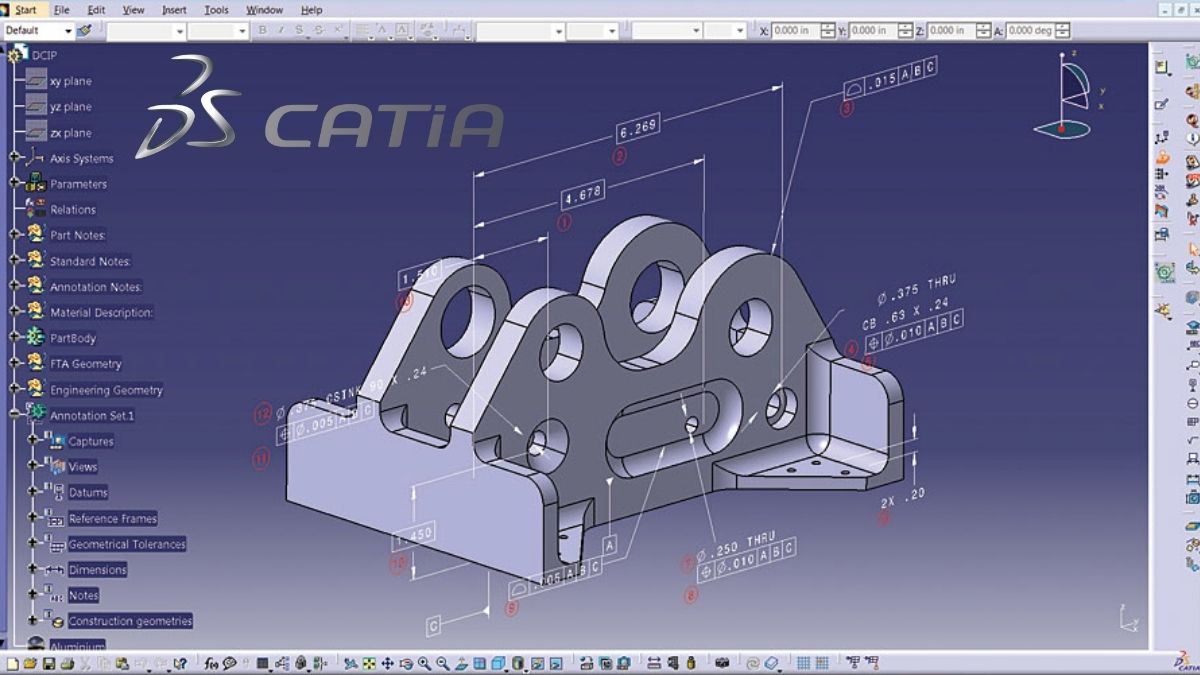
Task: Toggle Italic text formatting
Action: point(281,30)
